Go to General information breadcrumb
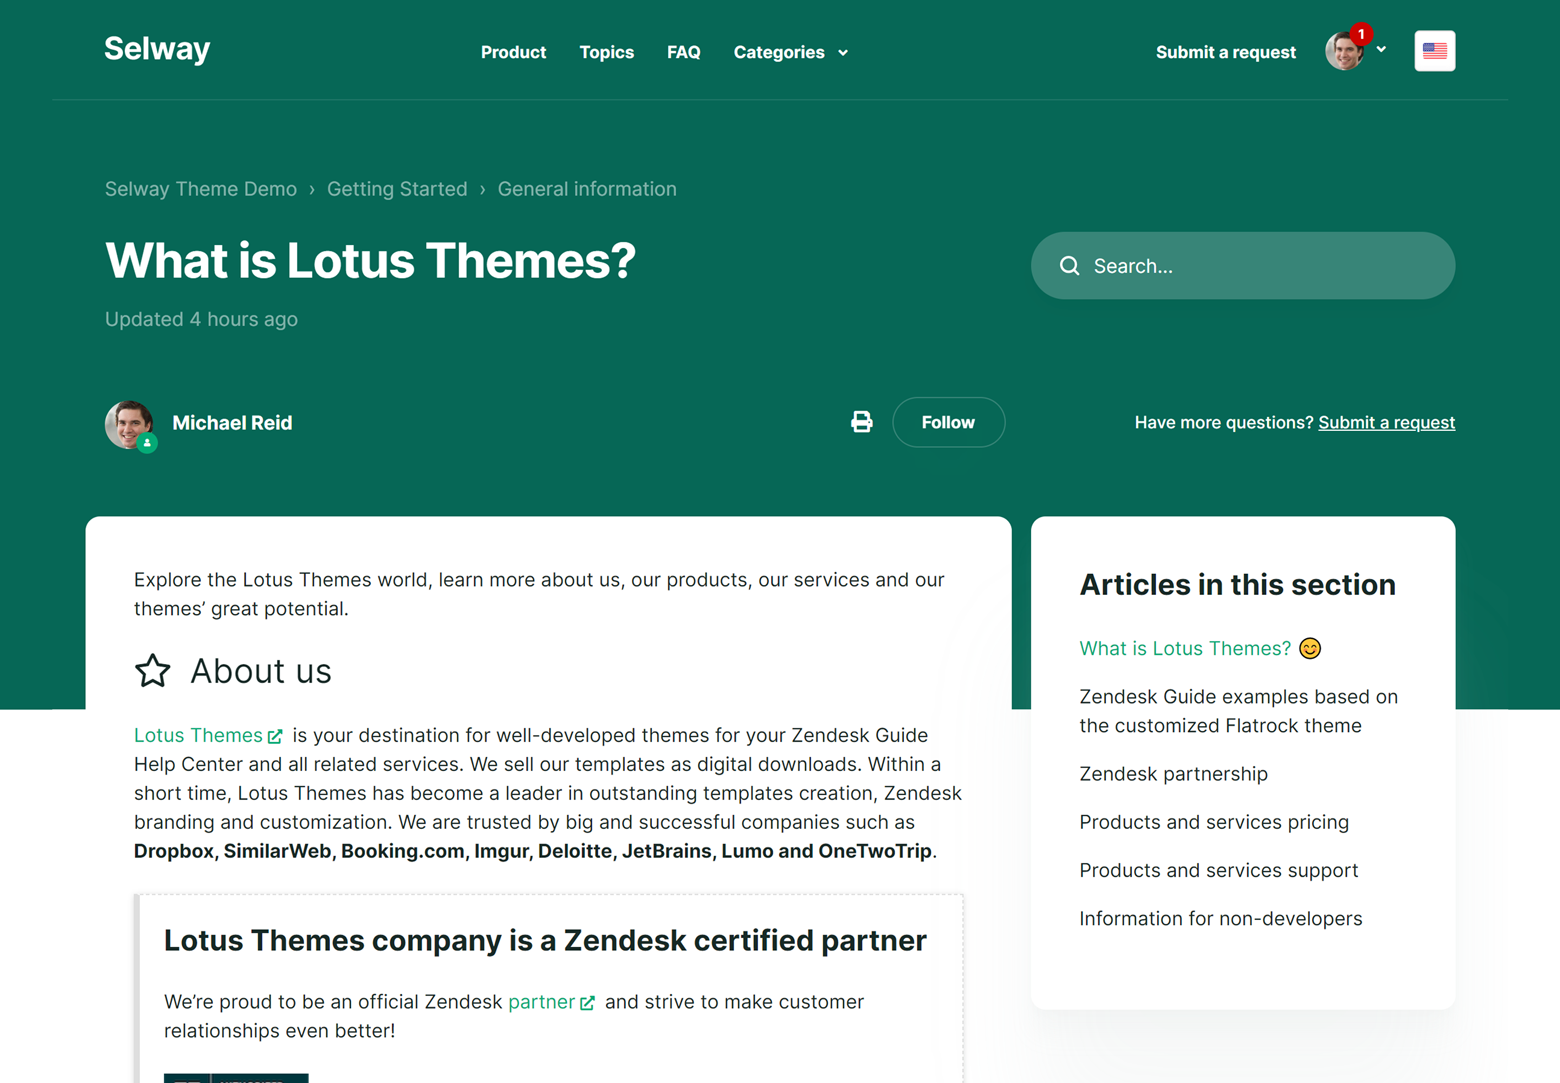1560x1083 pixels. point(587,189)
